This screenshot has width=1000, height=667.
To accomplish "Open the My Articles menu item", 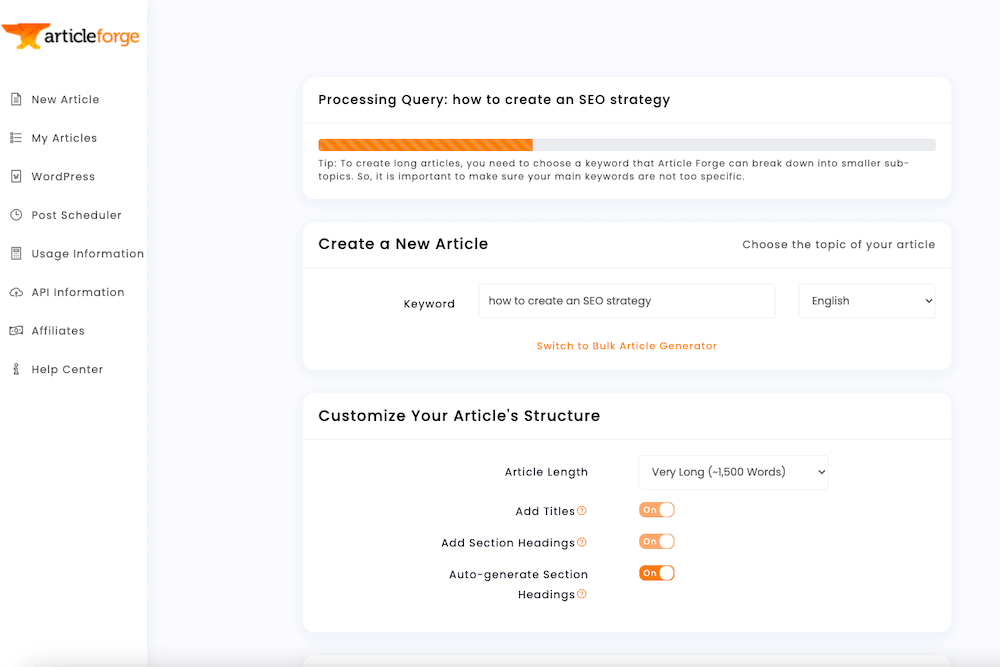I will (x=64, y=138).
